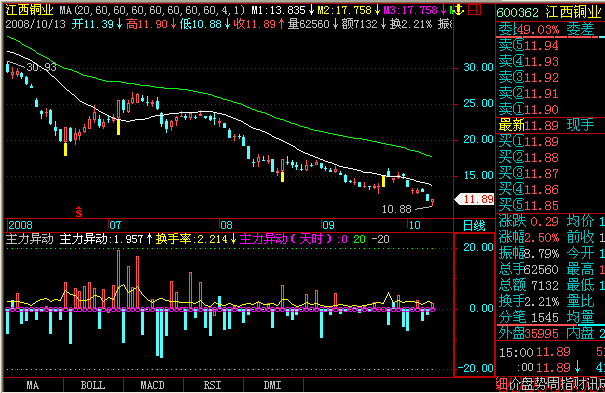Click the 委比 49.03% ratio
Image resolution: width=605 pixels, height=393 pixels.
[529, 30]
